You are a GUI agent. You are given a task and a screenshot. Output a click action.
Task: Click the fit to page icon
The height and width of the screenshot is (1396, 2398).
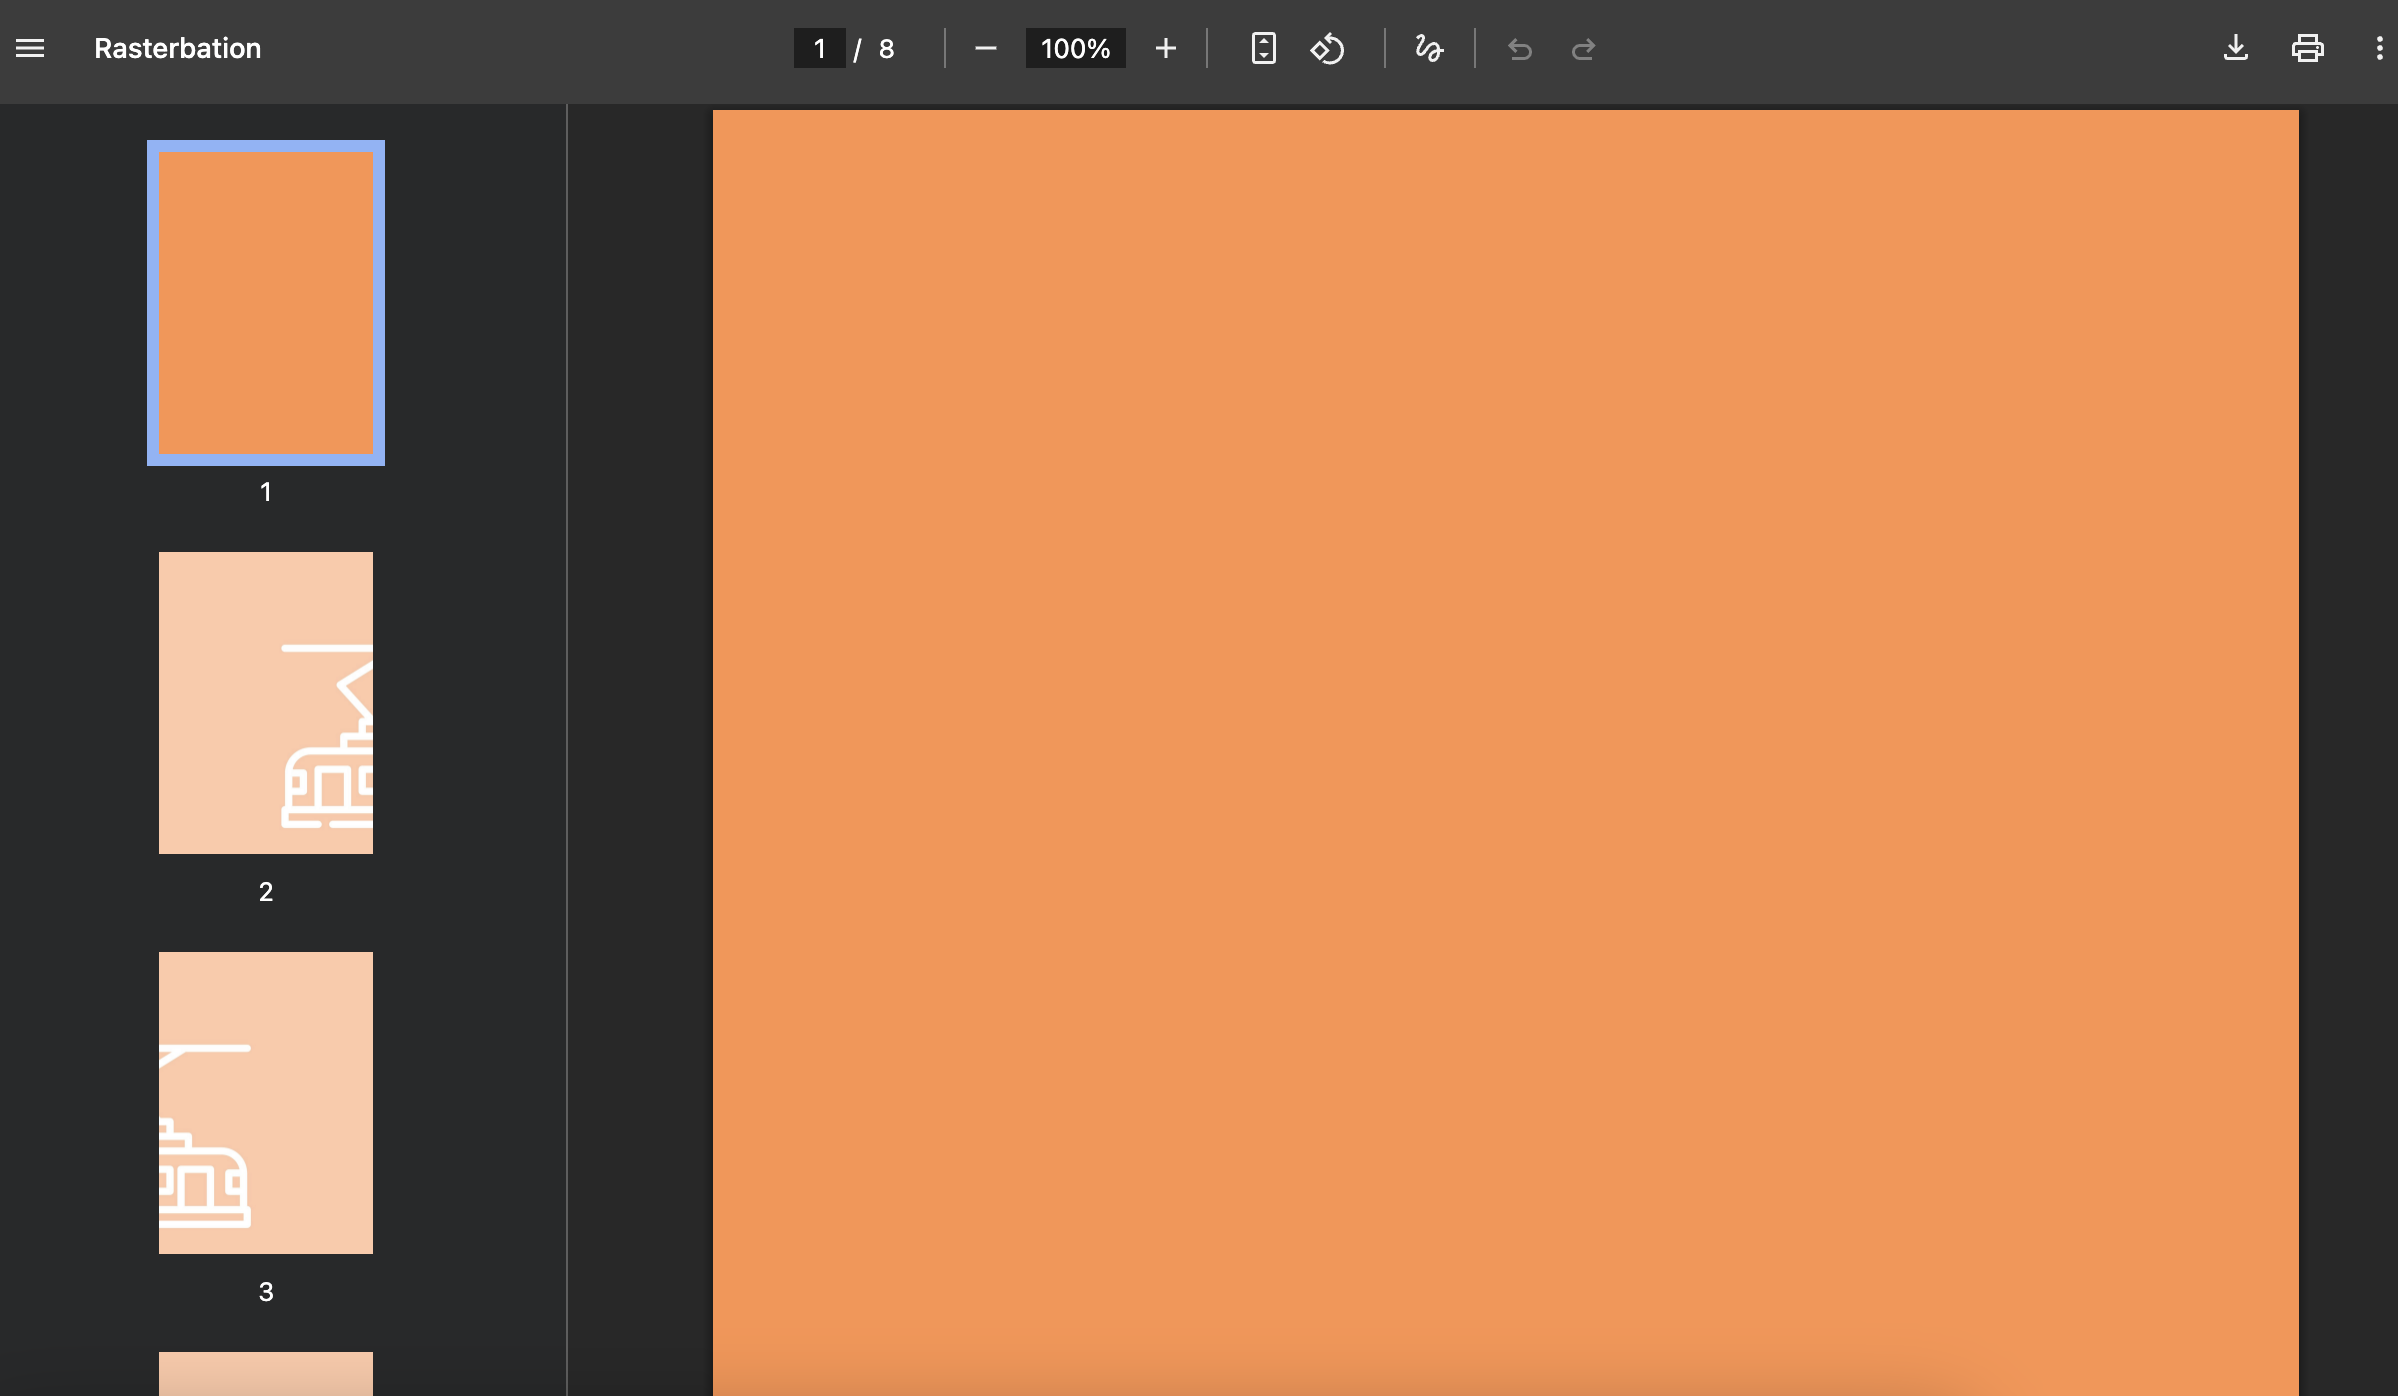pos(1263,48)
